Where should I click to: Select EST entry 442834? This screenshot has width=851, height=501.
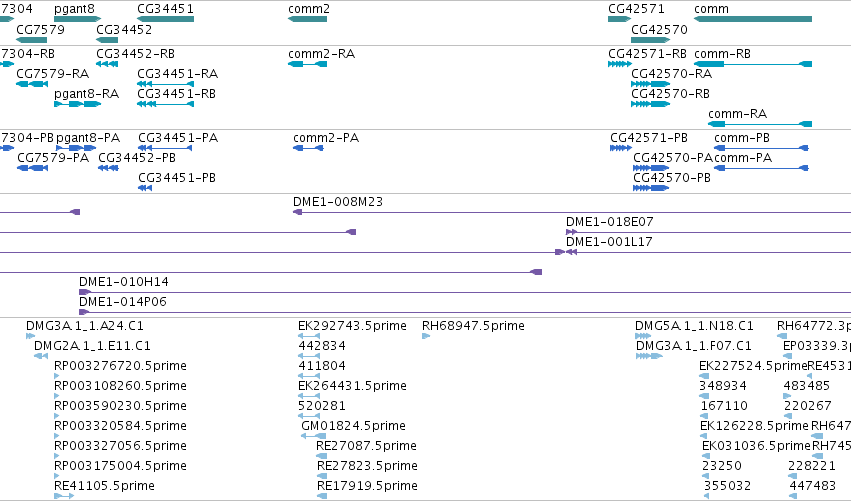click(x=309, y=357)
